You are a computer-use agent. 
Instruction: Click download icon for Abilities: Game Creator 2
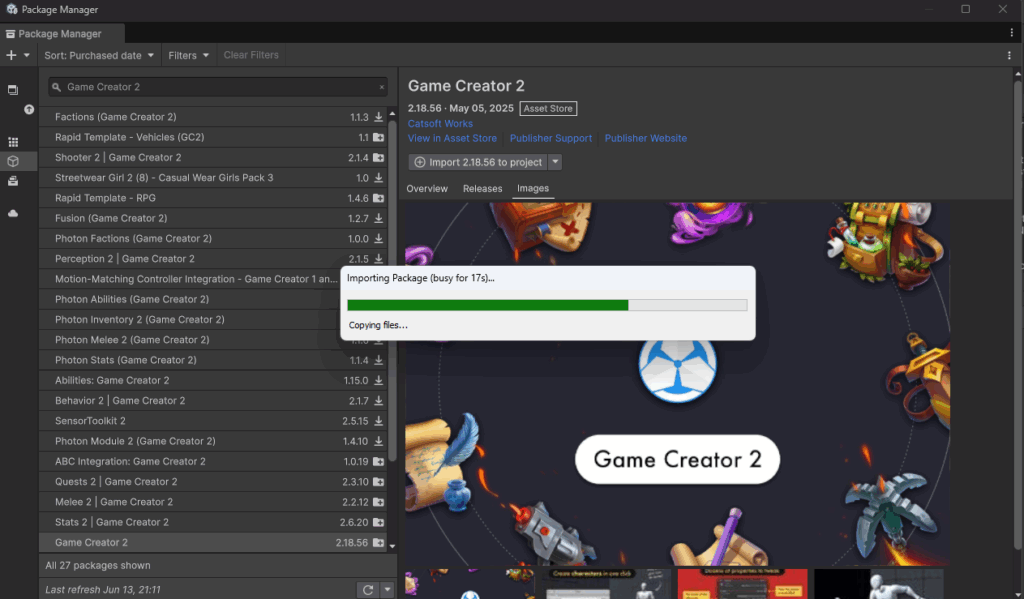pyautogui.click(x=378, y=380)
